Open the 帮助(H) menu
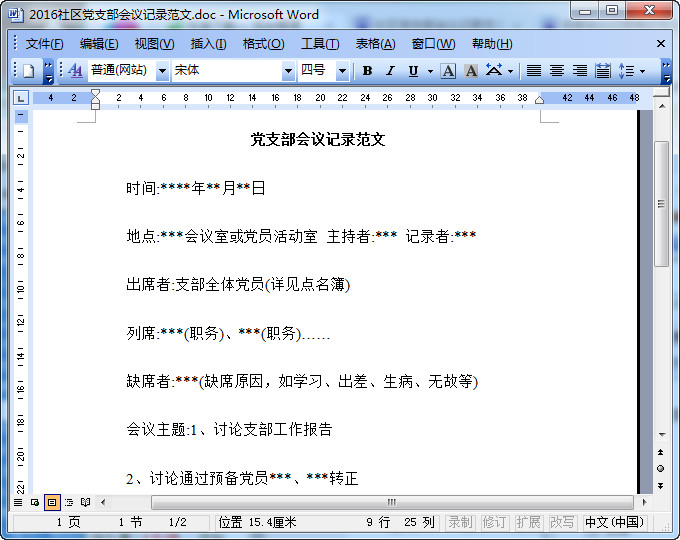Viewport: 680px width, 540px height. [x=492, y=44]
